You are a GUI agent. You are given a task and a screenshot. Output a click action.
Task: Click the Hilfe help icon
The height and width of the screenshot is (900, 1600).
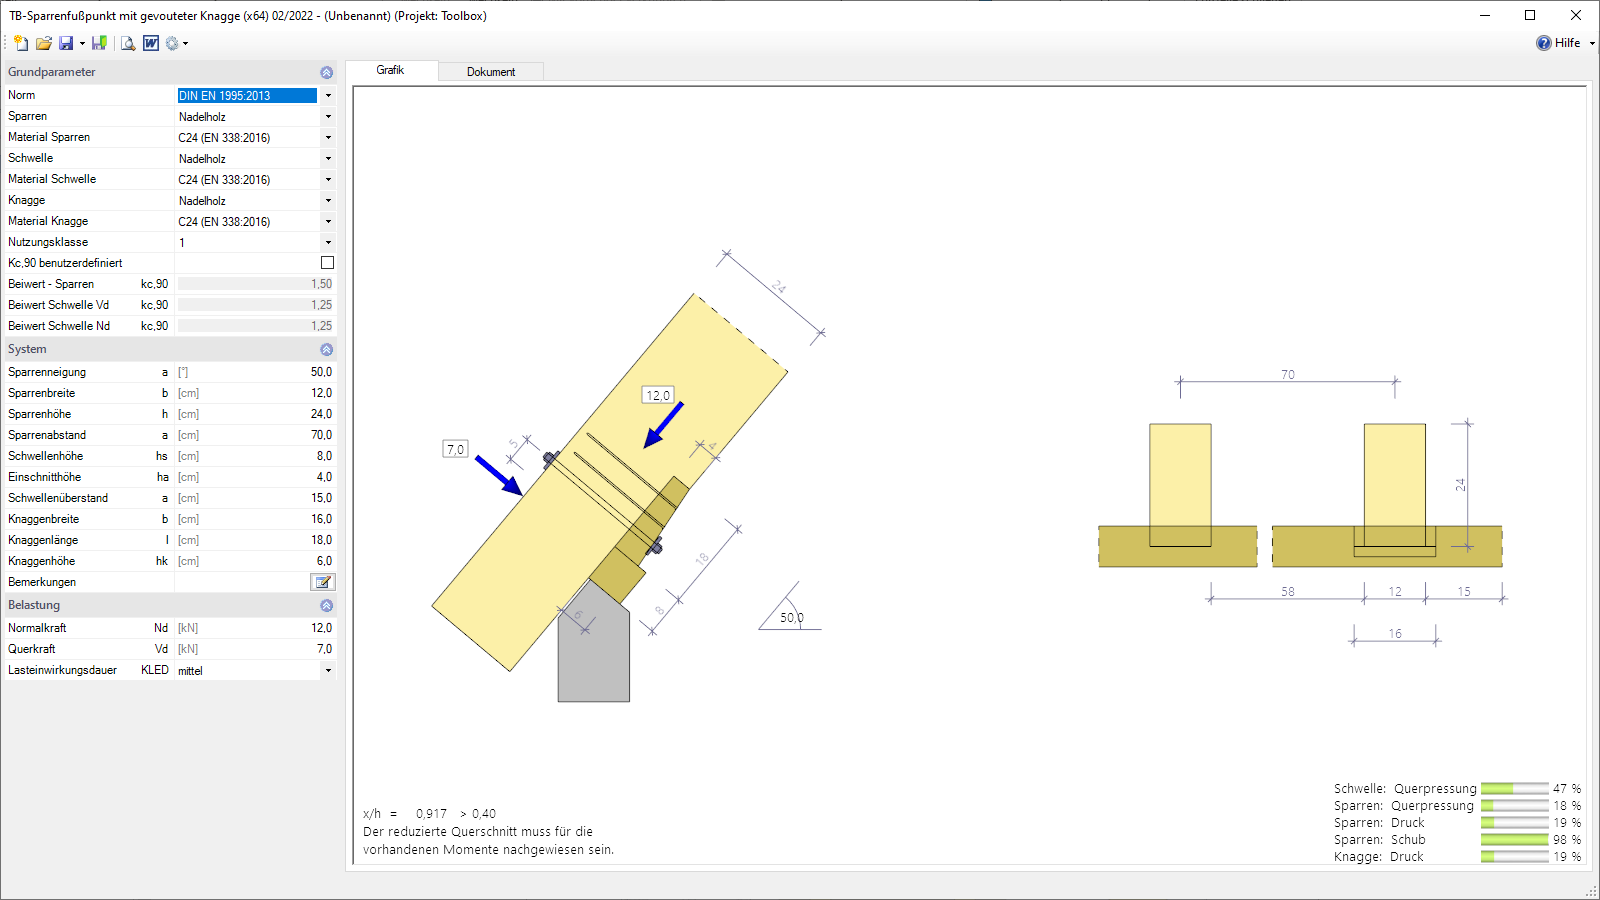tap(1544, 43)
